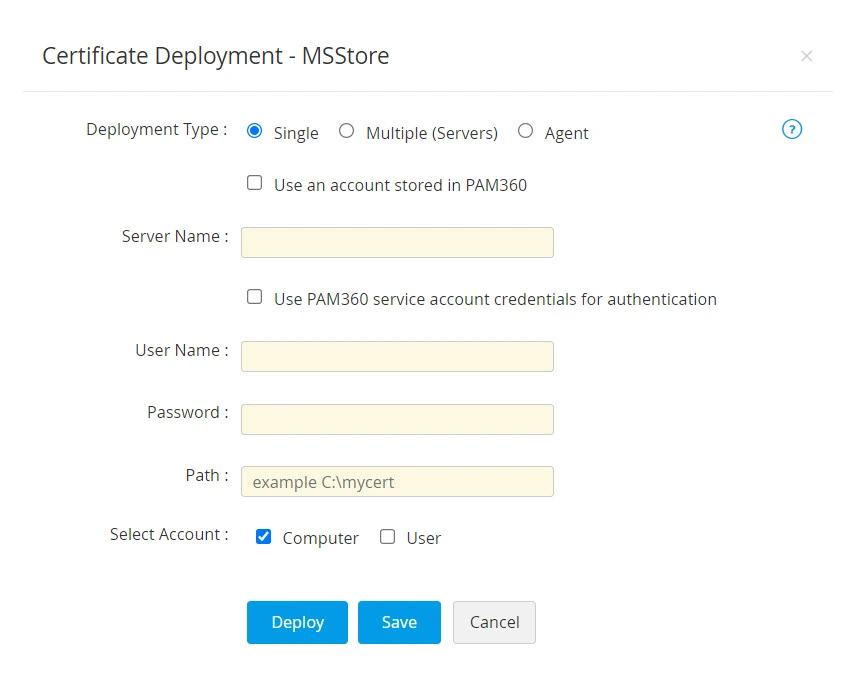Enable 'Use an account stored in PAM360'

(254, 182)
